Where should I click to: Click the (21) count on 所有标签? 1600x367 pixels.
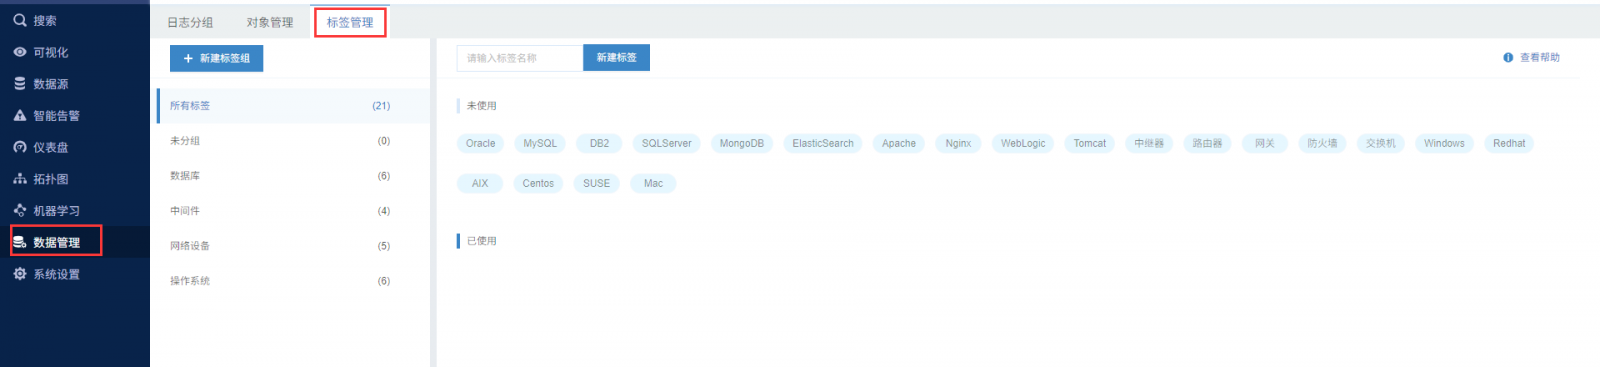381,106
